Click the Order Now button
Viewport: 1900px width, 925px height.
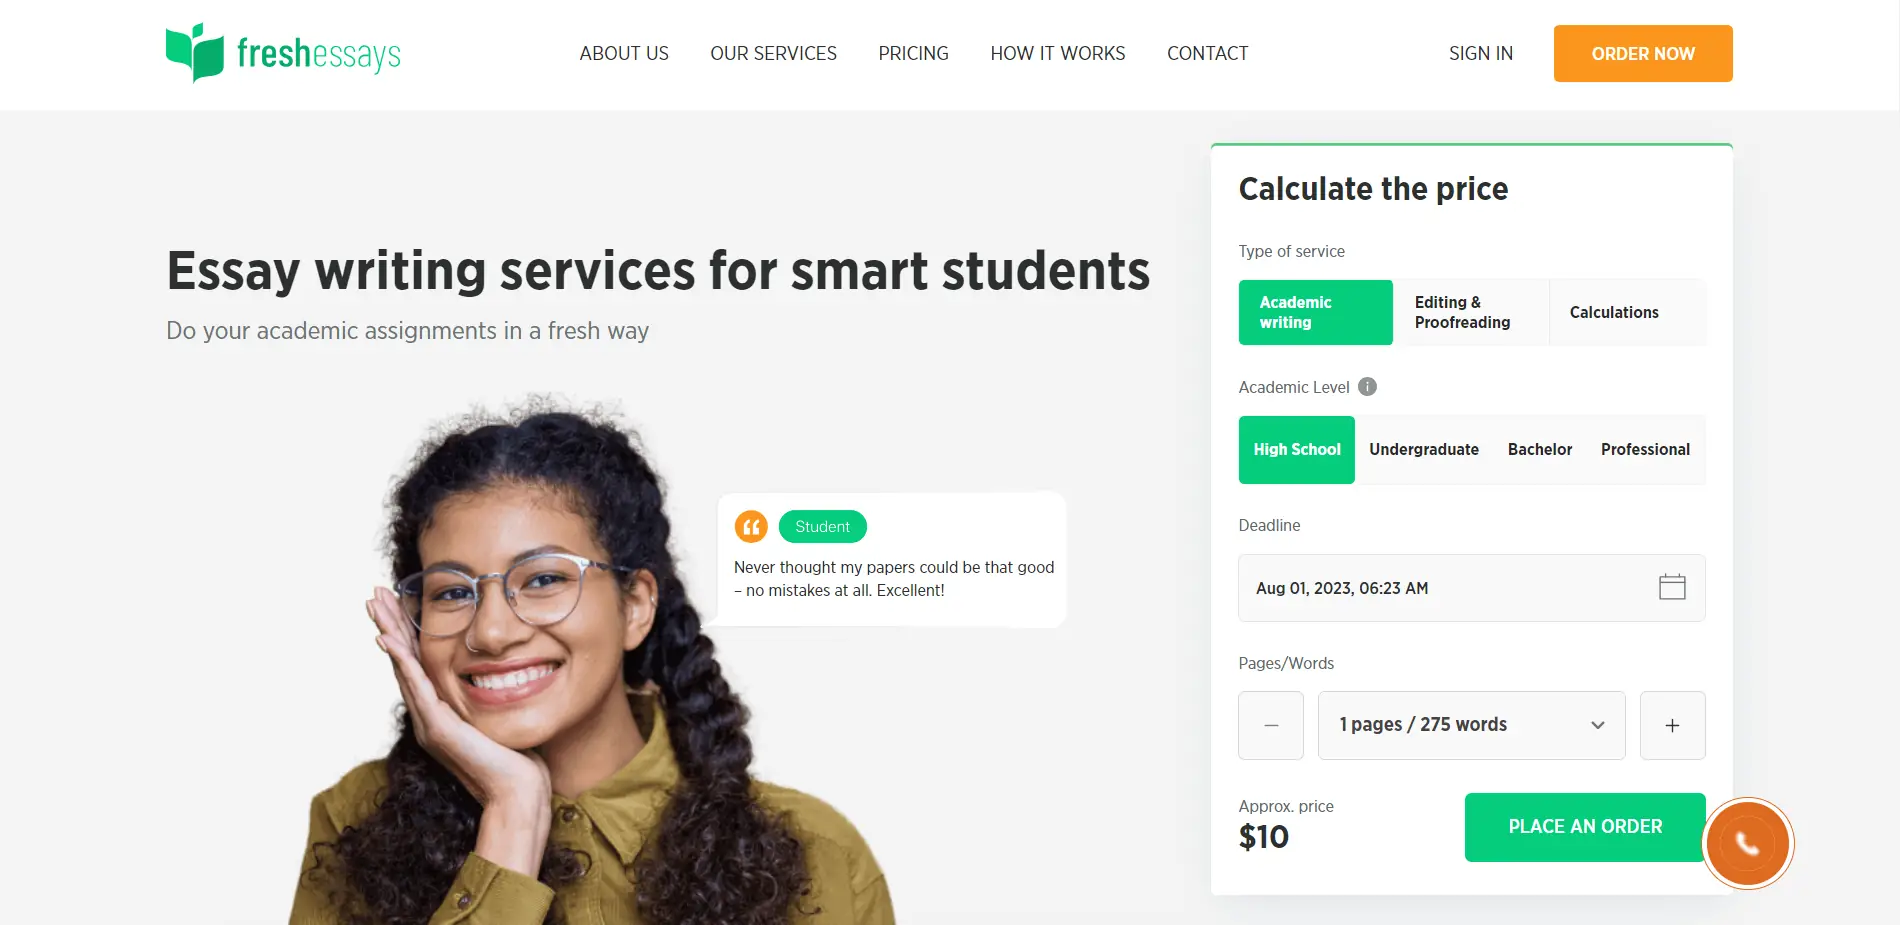click(1643, 53)
